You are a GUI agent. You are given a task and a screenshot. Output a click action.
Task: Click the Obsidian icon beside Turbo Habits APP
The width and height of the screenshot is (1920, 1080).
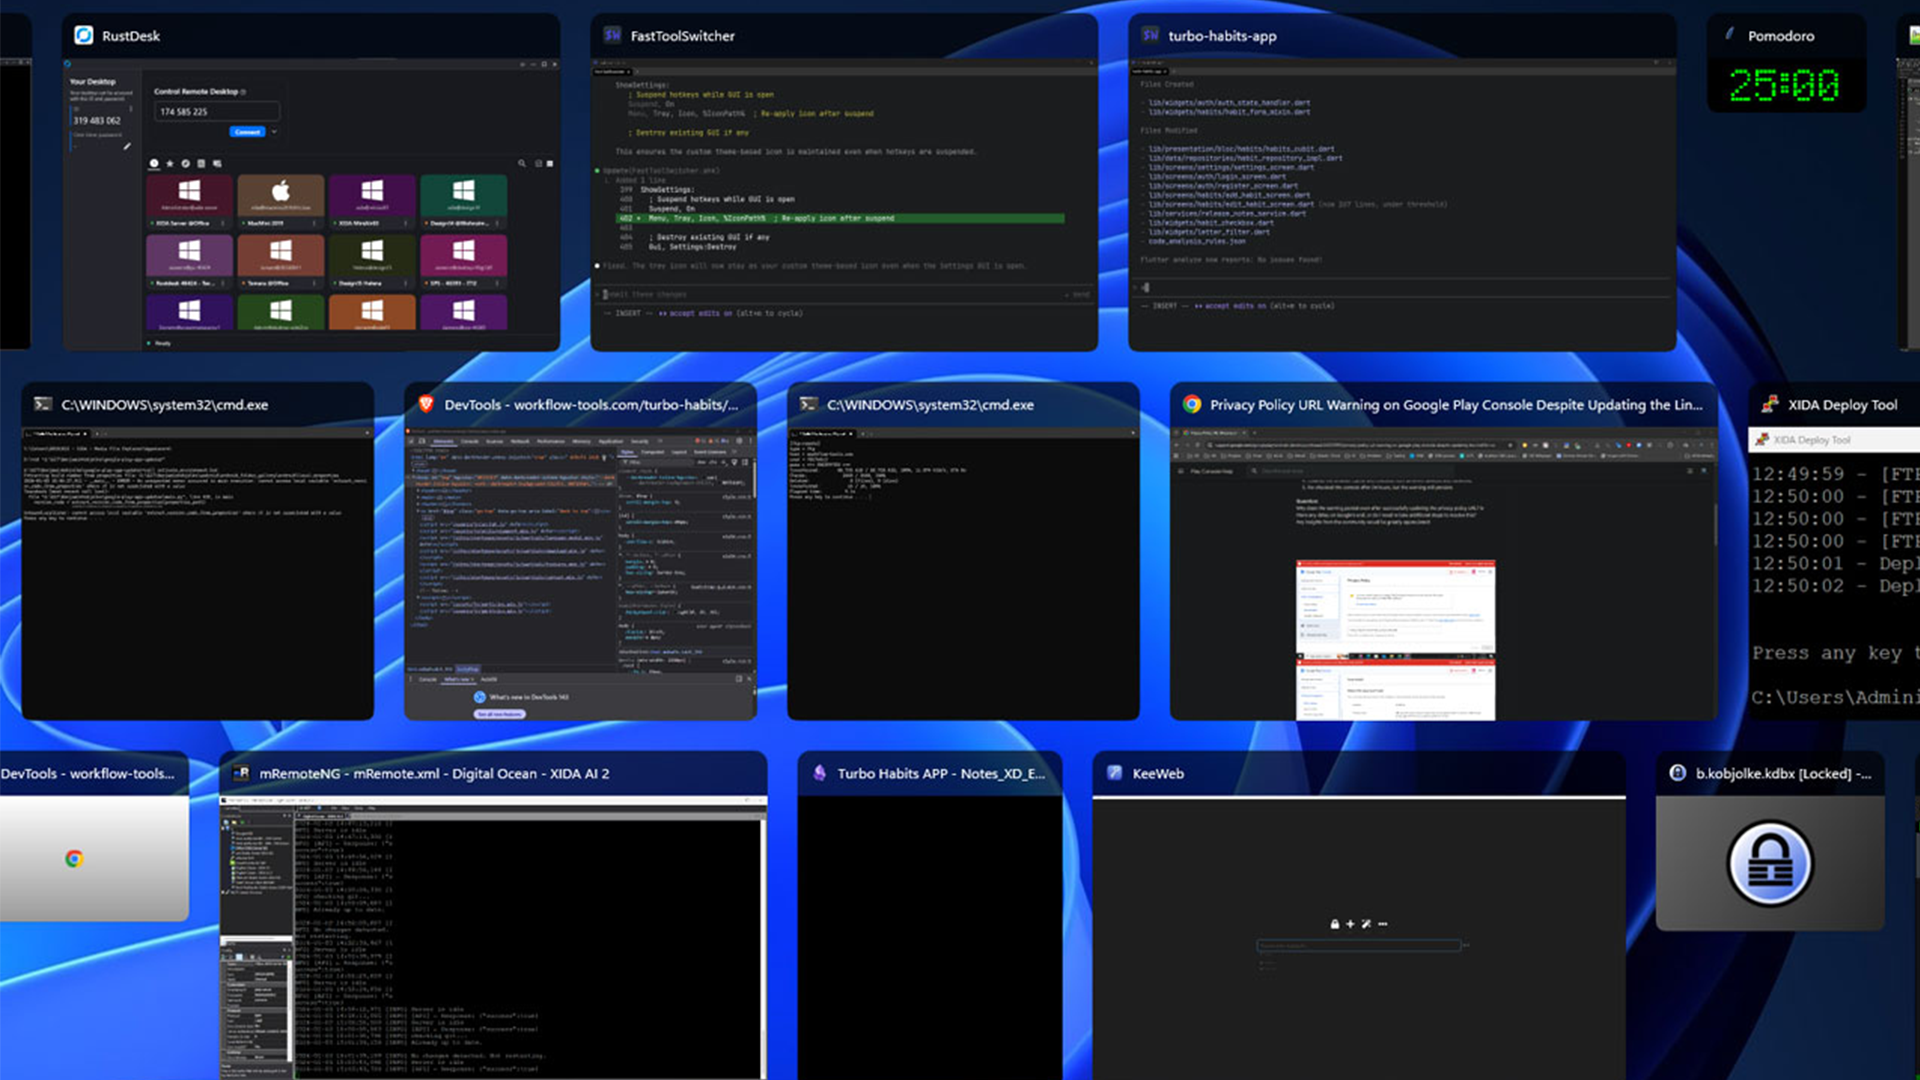tap(820, 773)
